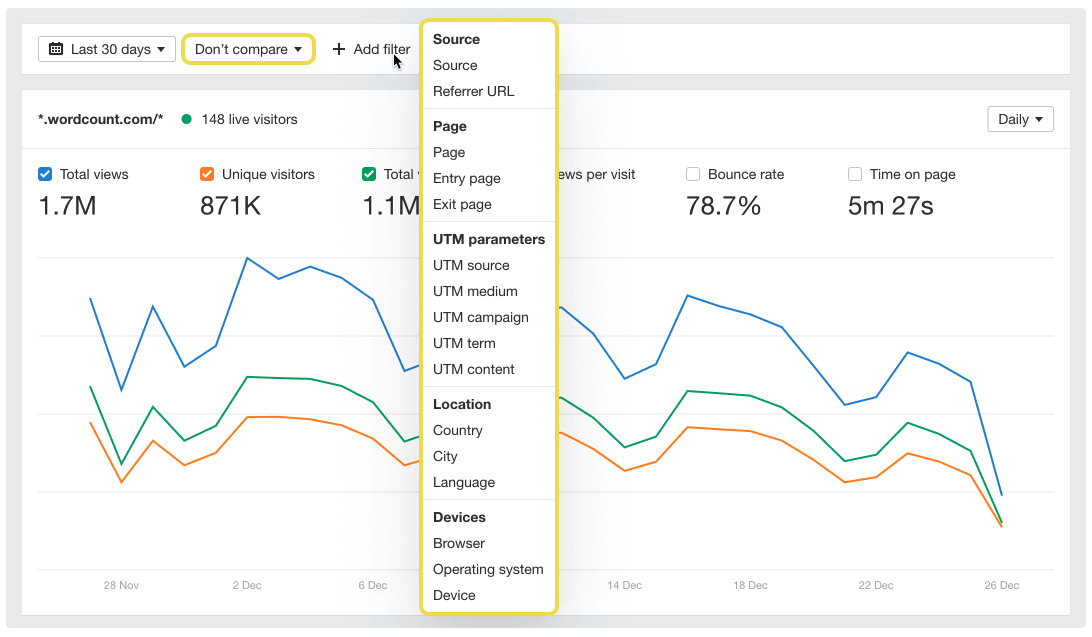Enable the Bounce rate checkbox

(693, 173)
